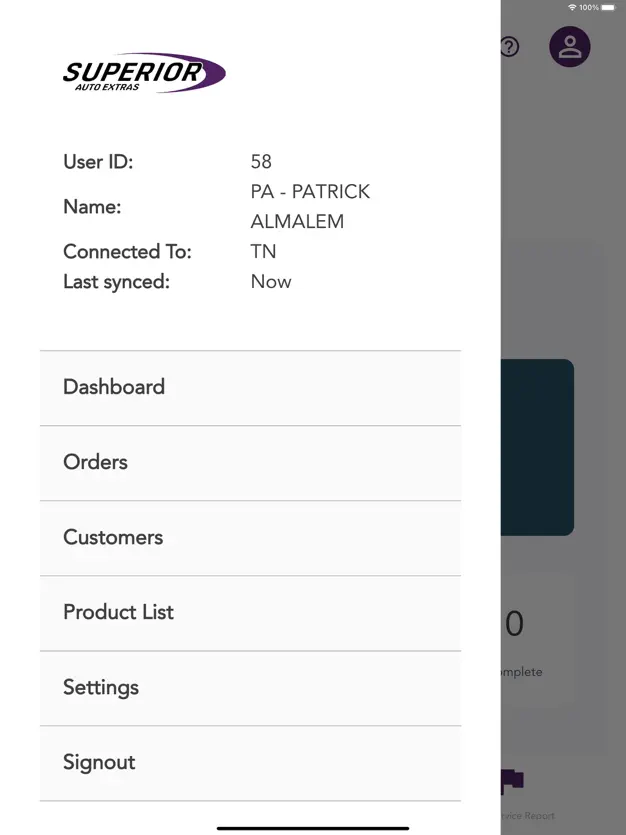This screenshot has width=626, height=835.
Task: Tap the 0 complete counter
Action: coord(514,625)
